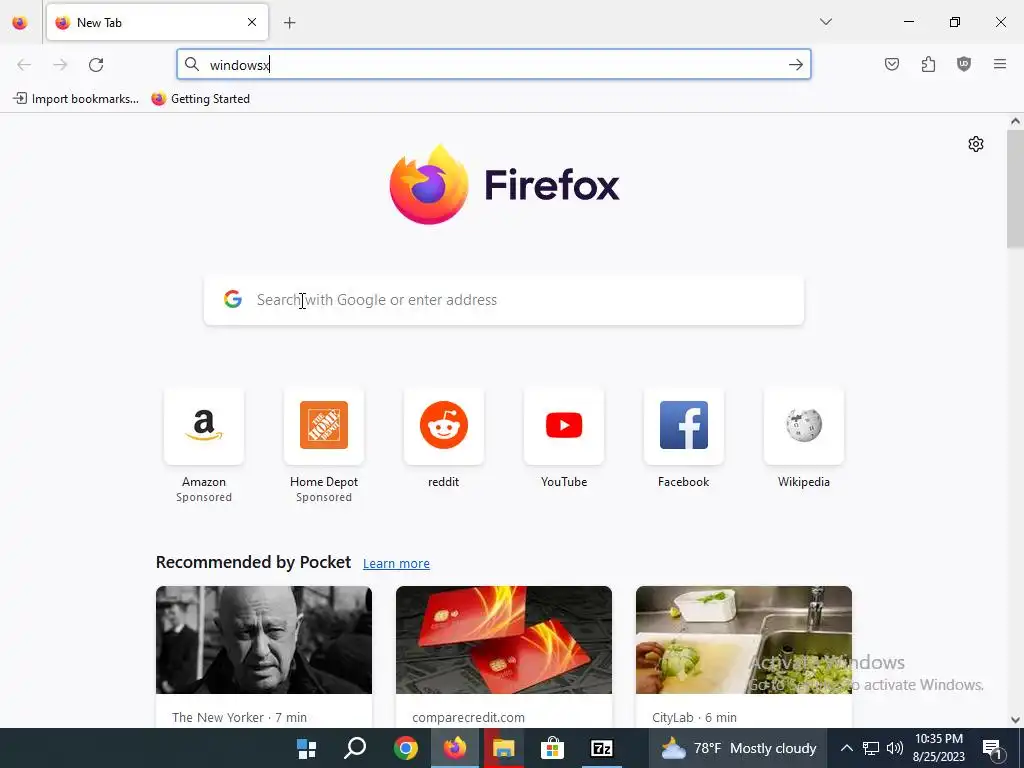Image resolution: width=1024 pixels, height=768 pixels.
Task: Open a new tab with plus button
Action: click(x=290, y=23)
